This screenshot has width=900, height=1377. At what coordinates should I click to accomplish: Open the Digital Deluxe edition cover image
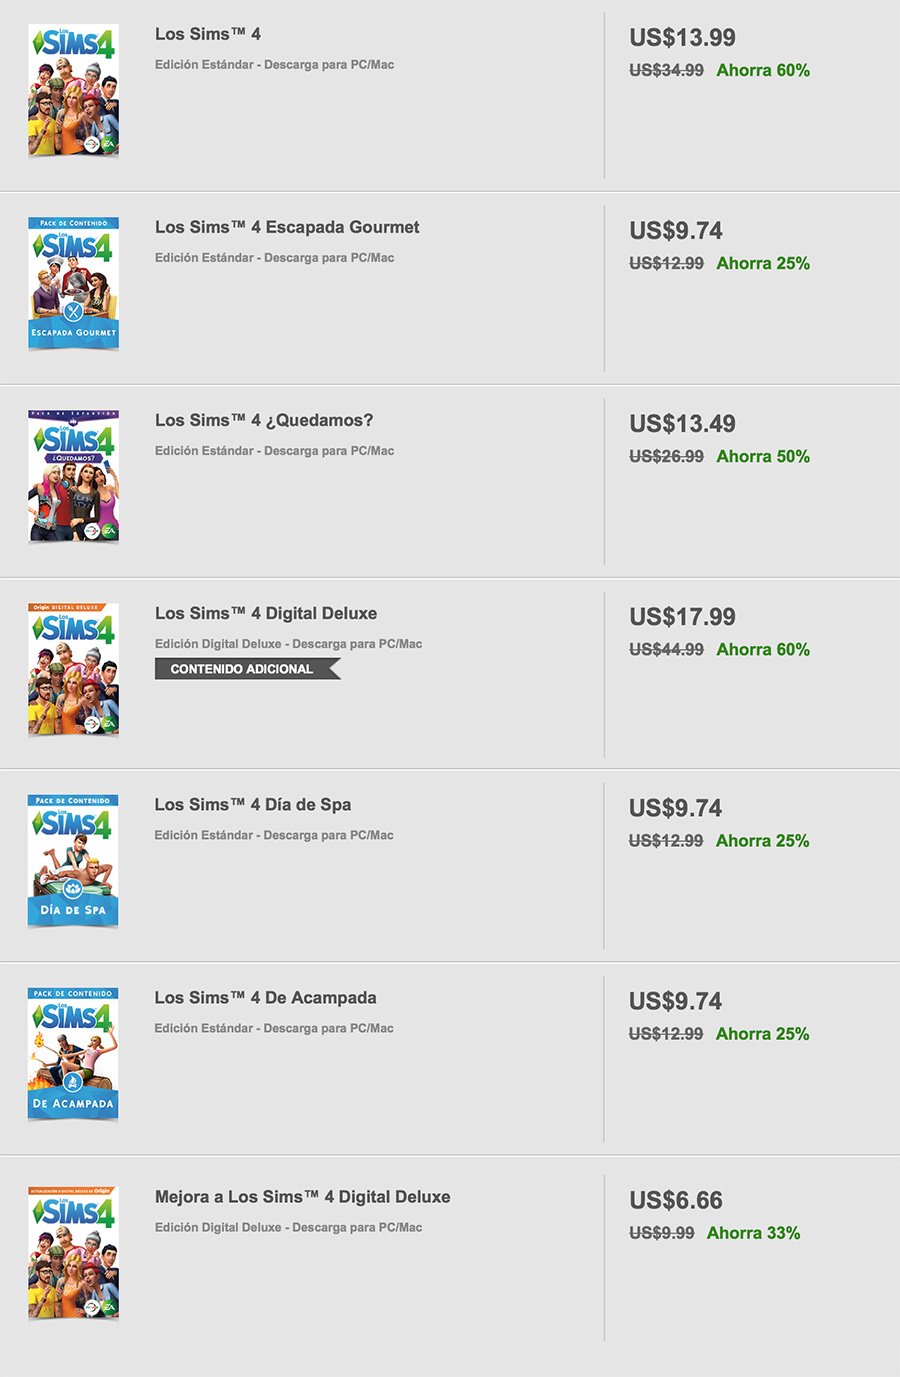point(73,669)
